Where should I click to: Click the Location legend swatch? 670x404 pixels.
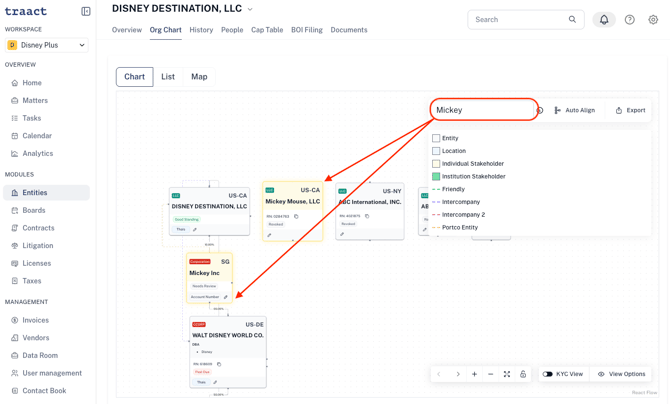tap(436, 151)
